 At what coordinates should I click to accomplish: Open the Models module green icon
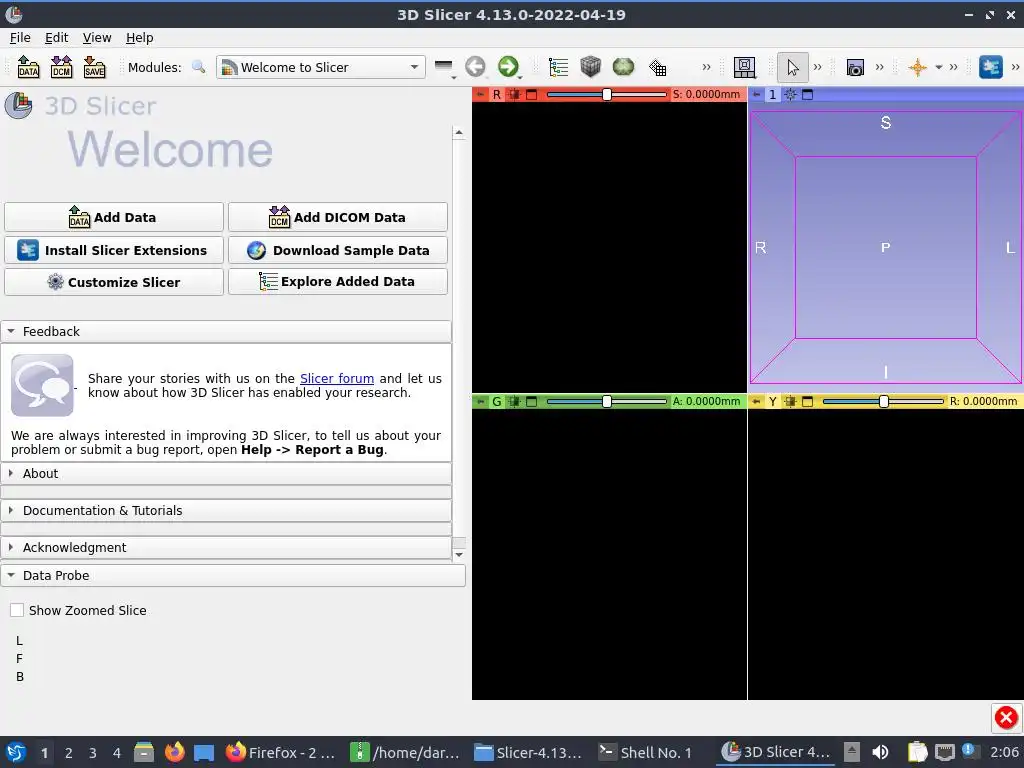click(x=623, y=67)
